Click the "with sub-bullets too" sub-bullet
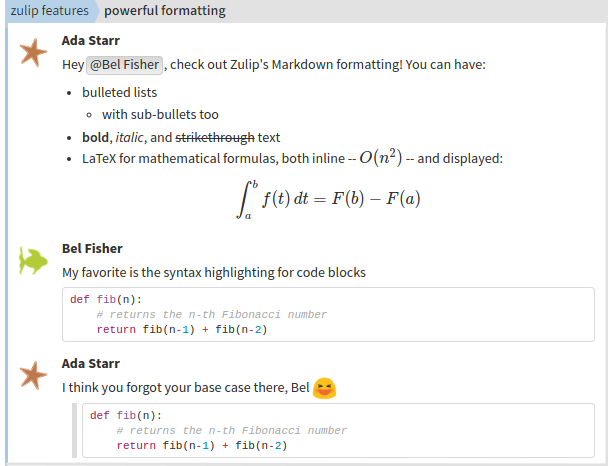 [160, 114]
